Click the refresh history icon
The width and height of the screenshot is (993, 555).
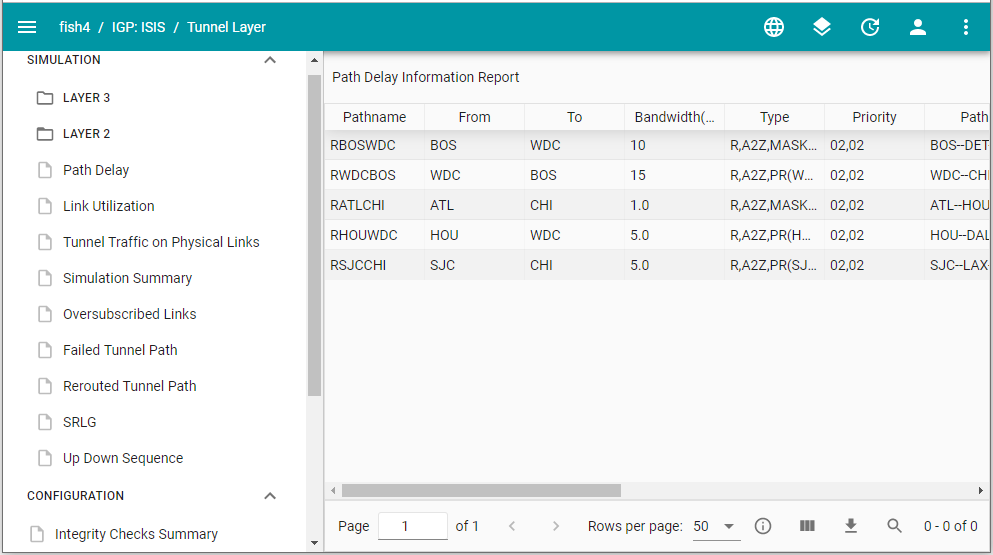point(870,27)
